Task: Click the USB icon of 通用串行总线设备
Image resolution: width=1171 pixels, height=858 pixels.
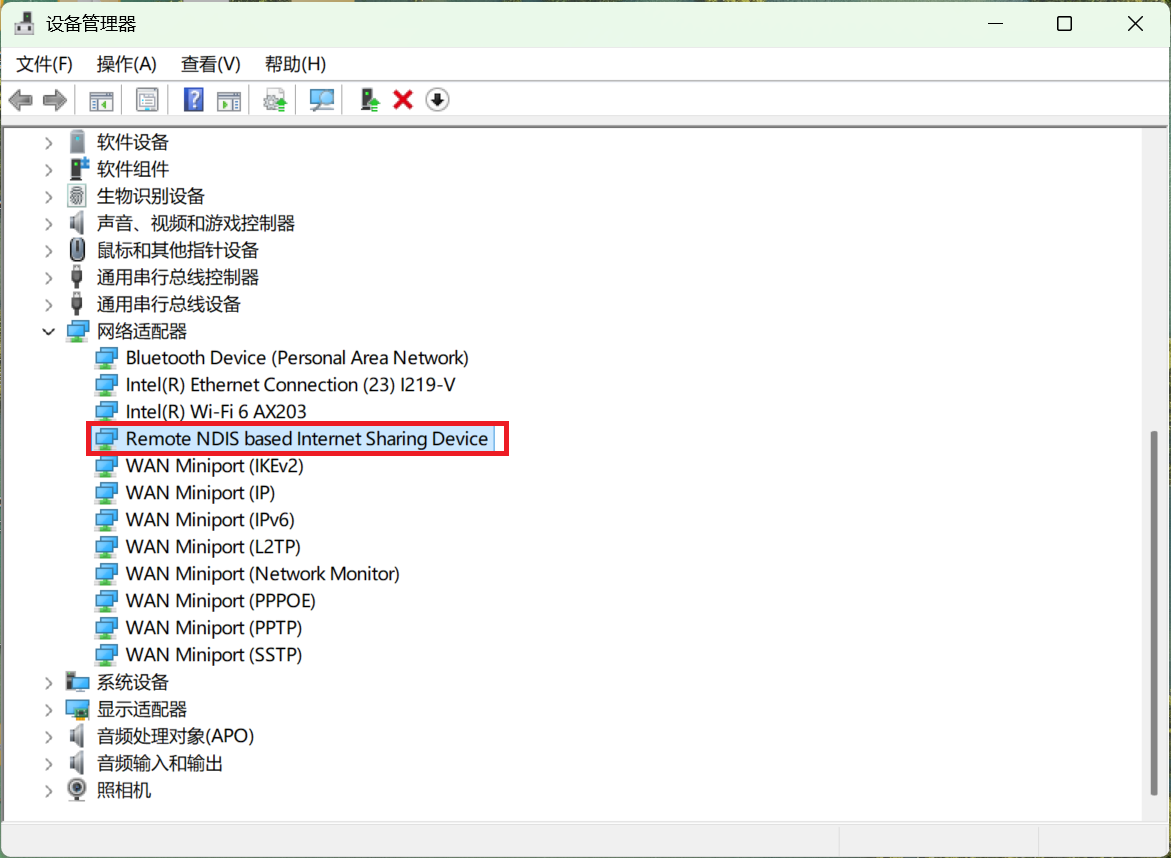Action: coord(77,304)
